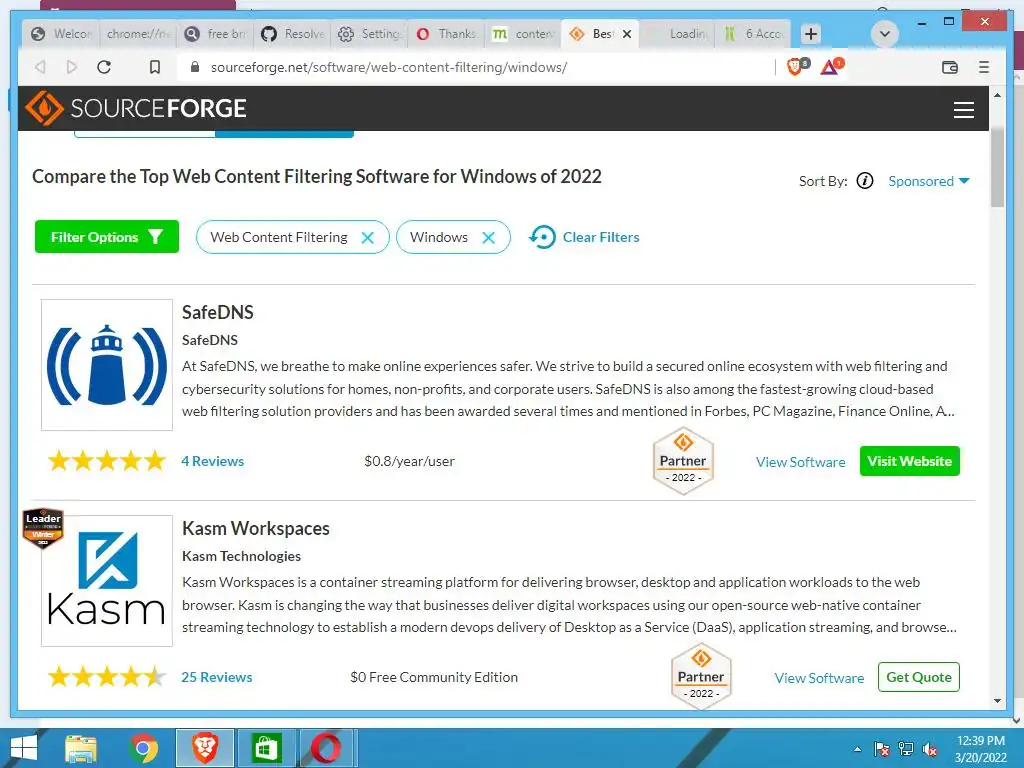The height and width of the screenshot is (768, 1024).
Task: Show sort info icon next to Sort By
Action: pos(865,181)
